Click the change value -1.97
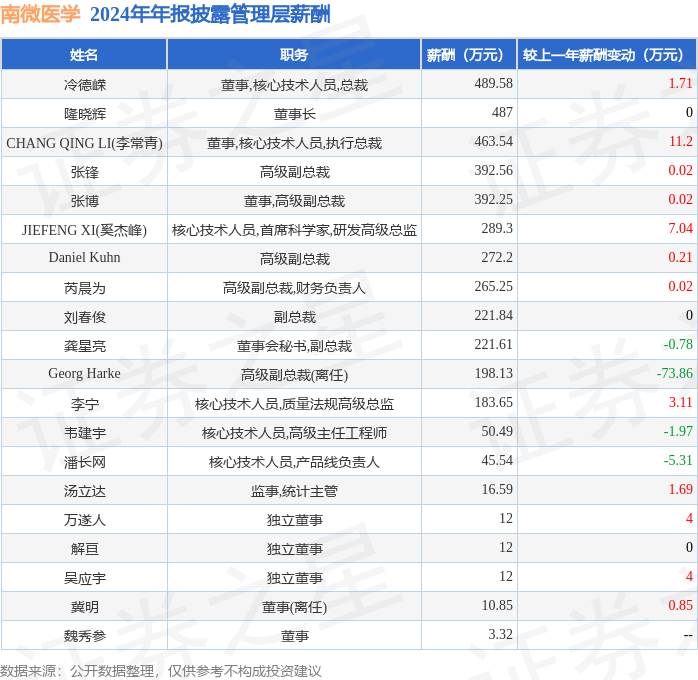Viewport: 698px width, 680px height. pos(678,431)
